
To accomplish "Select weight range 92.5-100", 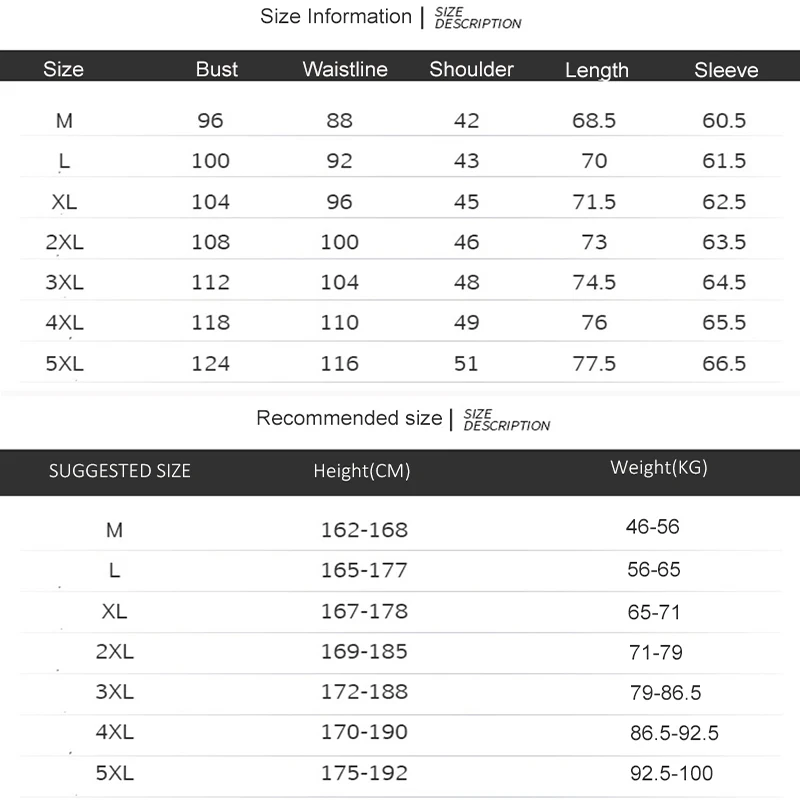I will pyautogui.click(x=671, y=774).
